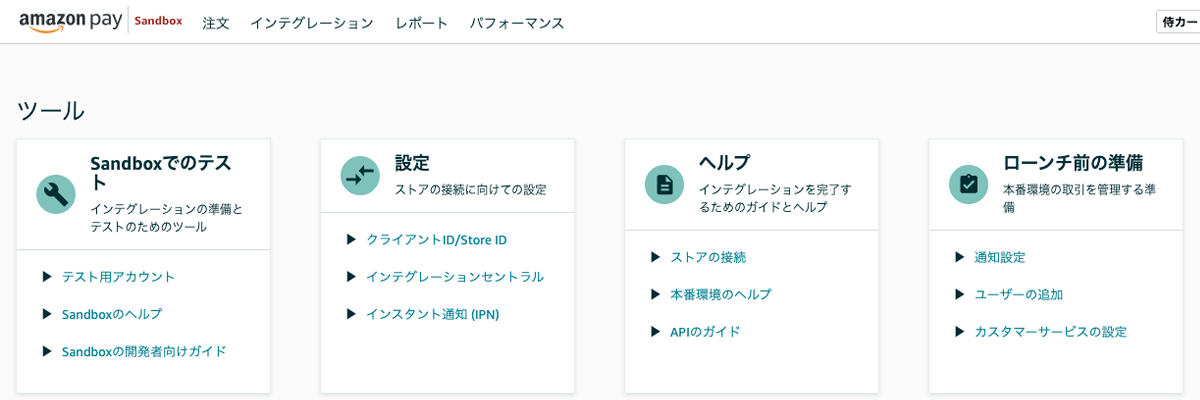The image size is (1200, 400).
Task: Open the パフォーマンス menu
Action: click(x=516, y=23)
